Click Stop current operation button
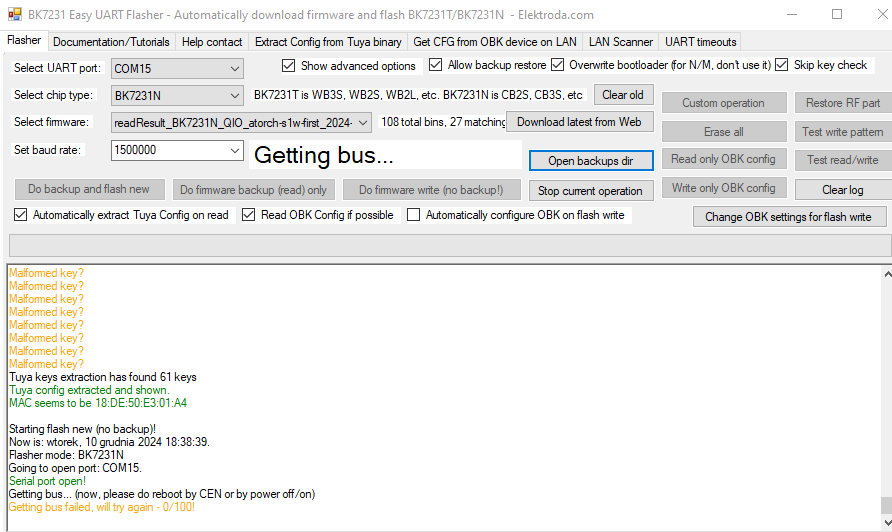The height and width of the screenshot is (532, 892). tap(590, 191)
